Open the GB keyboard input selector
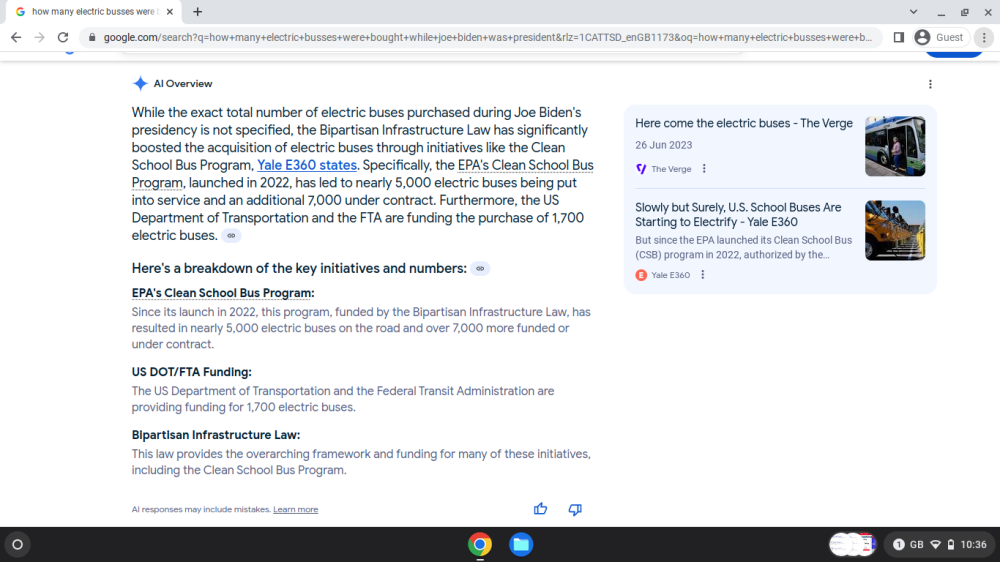The image size is (1000, 562). 916,544
